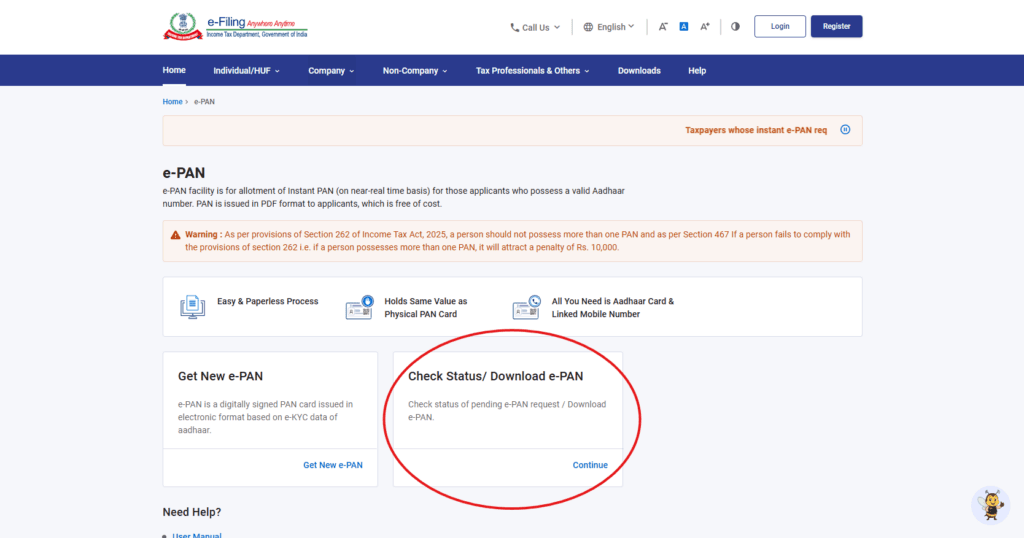Increase font size with A+ icon
The height and width of the screenshot is (538, 1024).
(x=705, y=27)
